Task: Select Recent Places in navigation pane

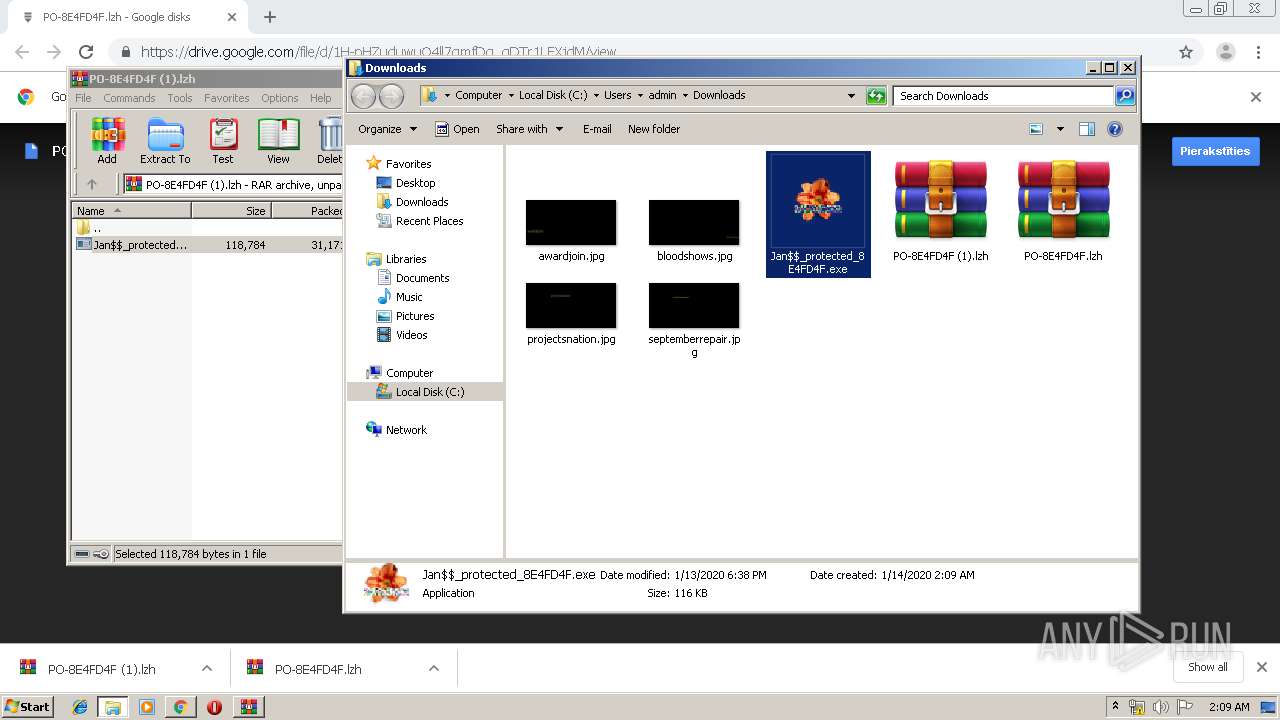Action: point(420,221)
